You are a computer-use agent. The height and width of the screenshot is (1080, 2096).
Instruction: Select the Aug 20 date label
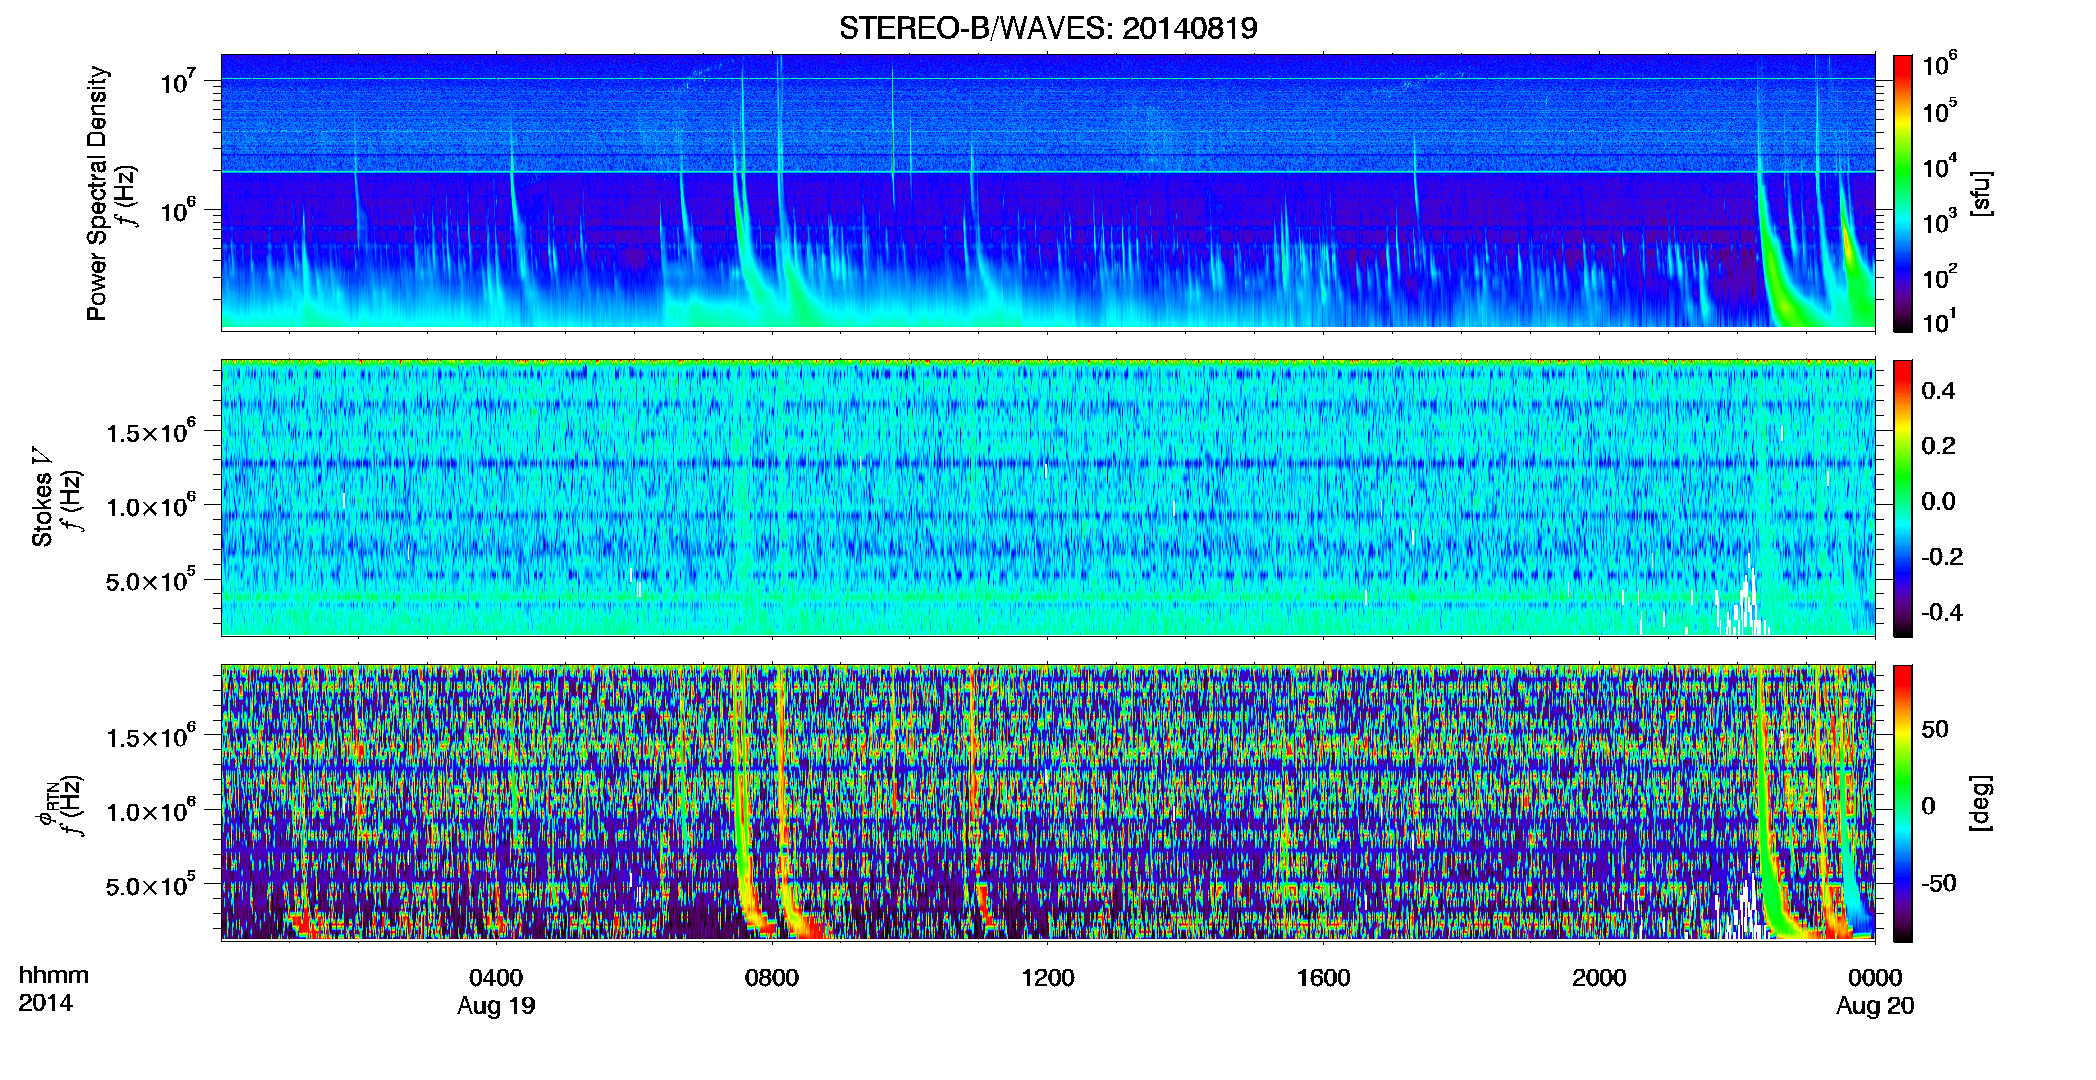[x=1875, y=1006]
